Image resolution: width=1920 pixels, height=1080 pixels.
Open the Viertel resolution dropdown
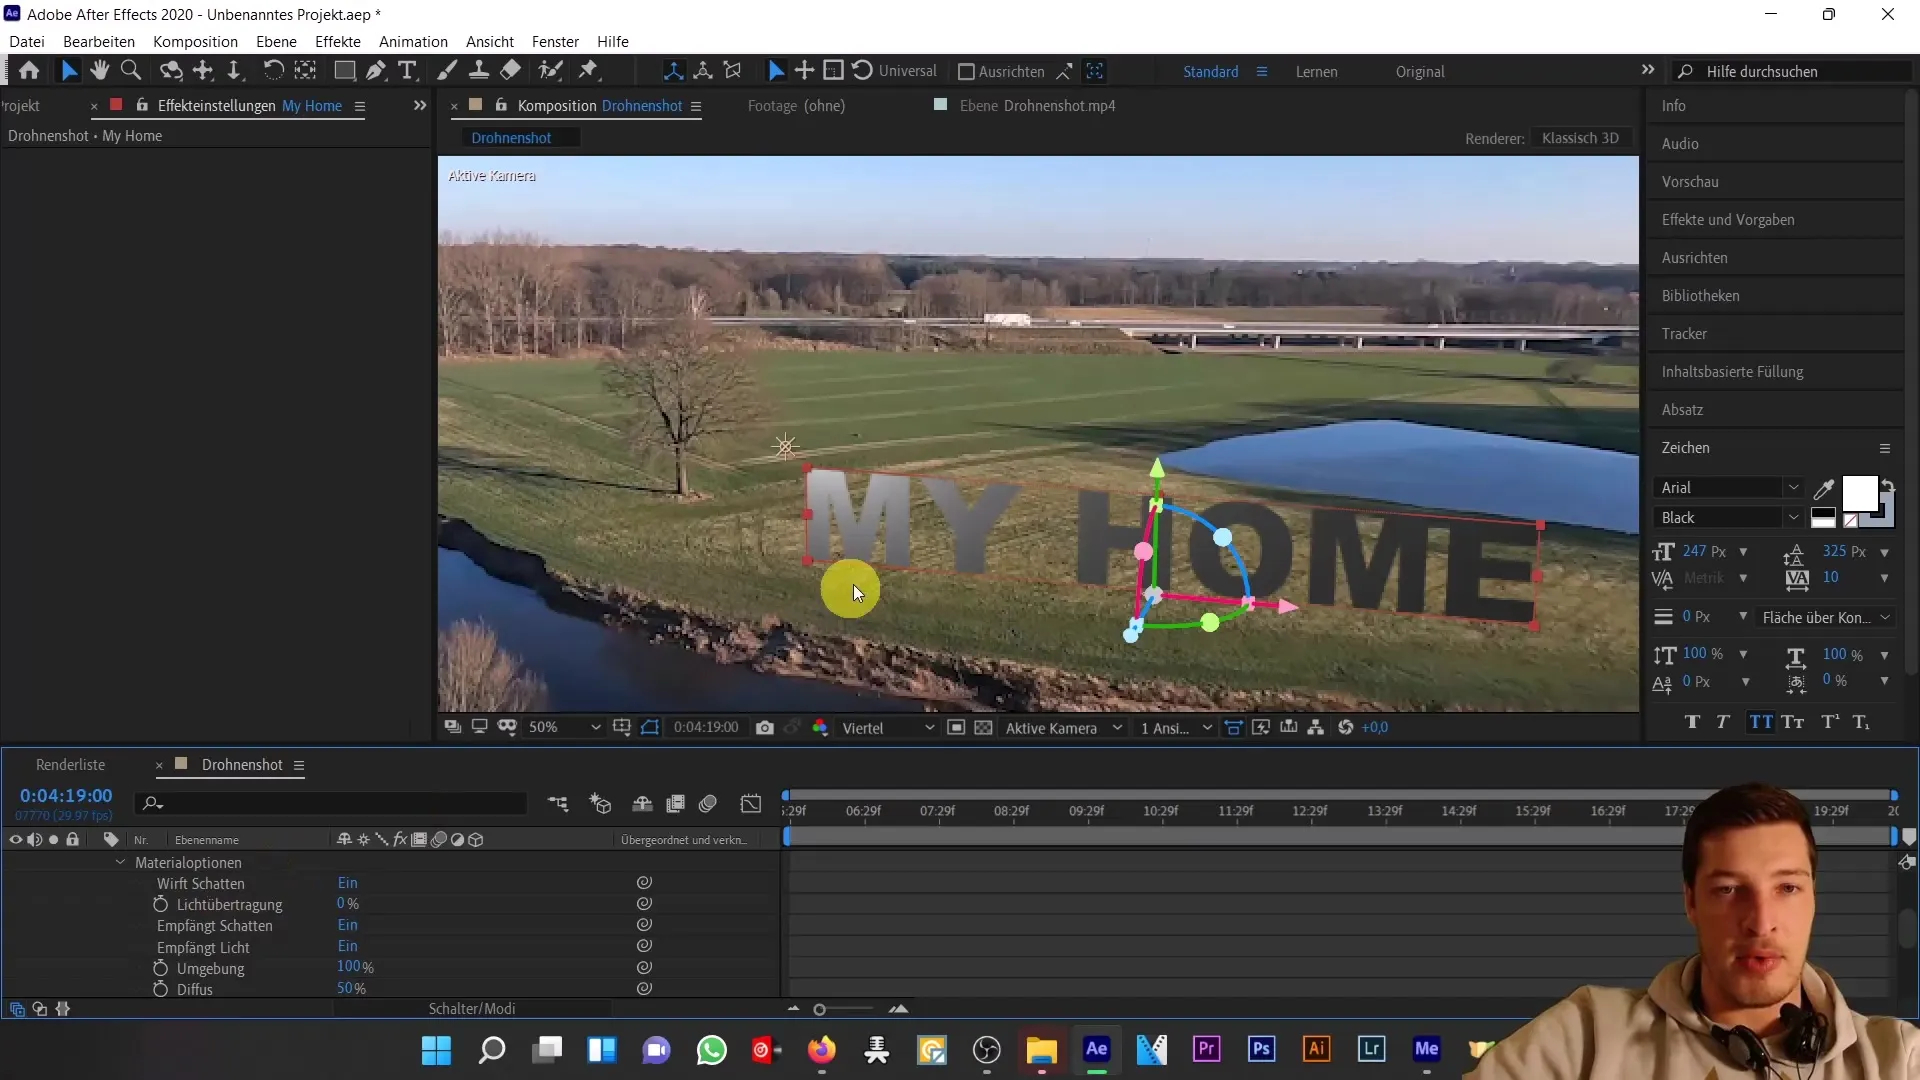pyautogui.click(x=888, y=728)
